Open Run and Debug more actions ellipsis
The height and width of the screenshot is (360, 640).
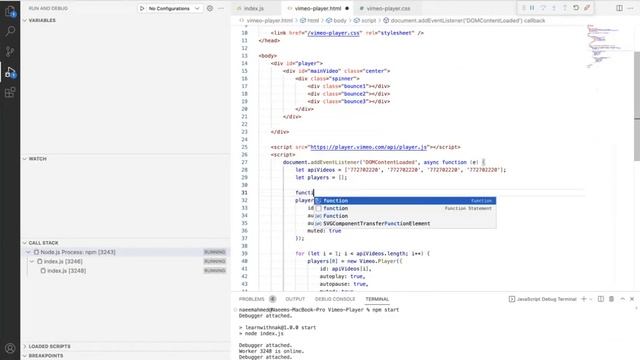tap(221, 8)
